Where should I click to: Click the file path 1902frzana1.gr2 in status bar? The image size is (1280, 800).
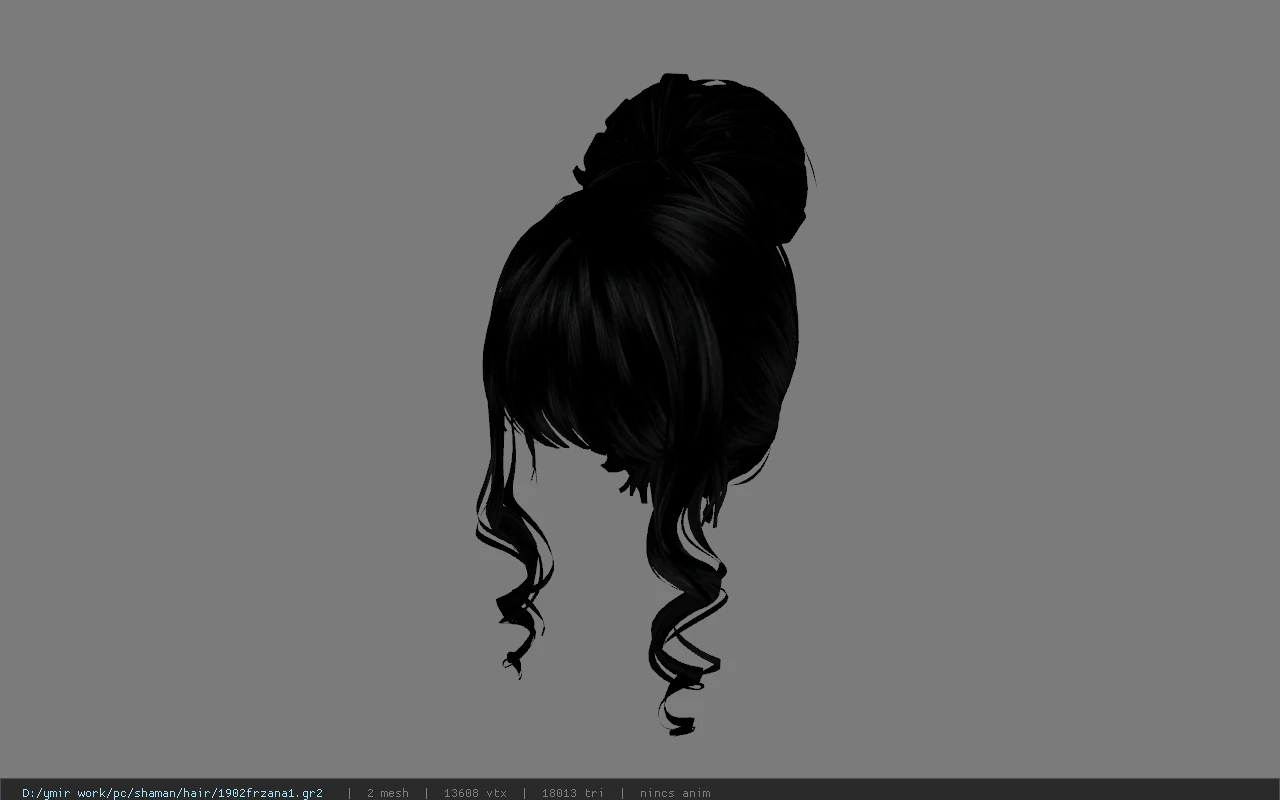172,793
